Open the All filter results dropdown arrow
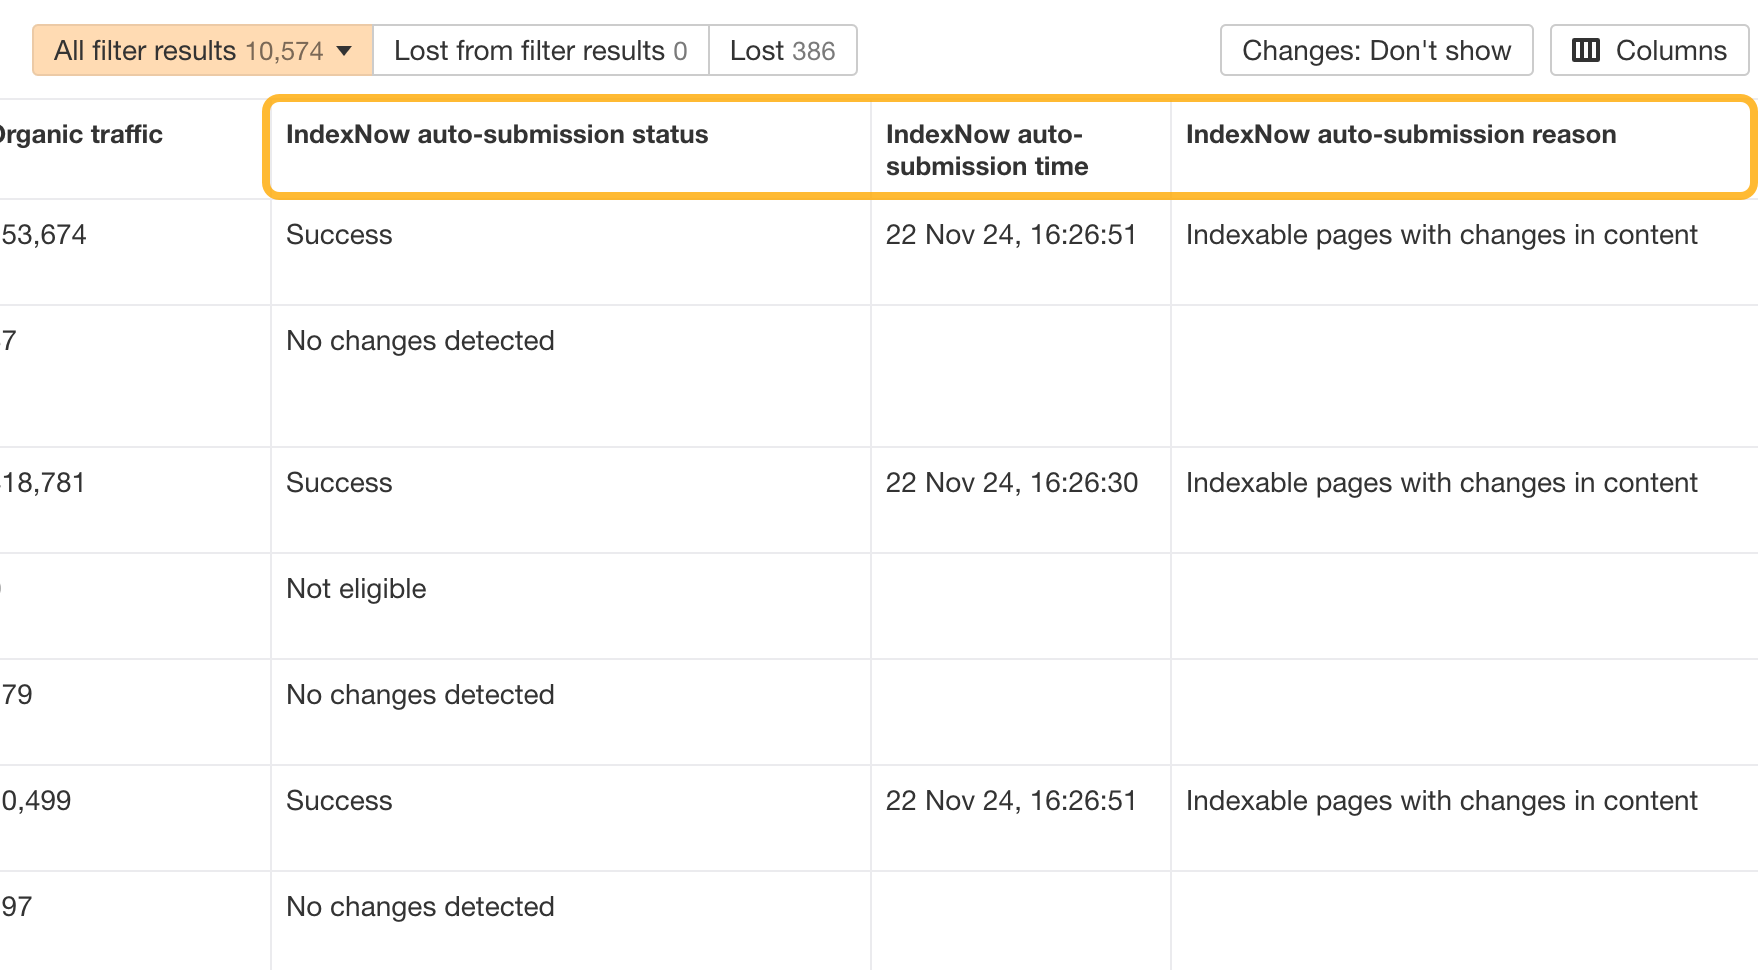 345,51
